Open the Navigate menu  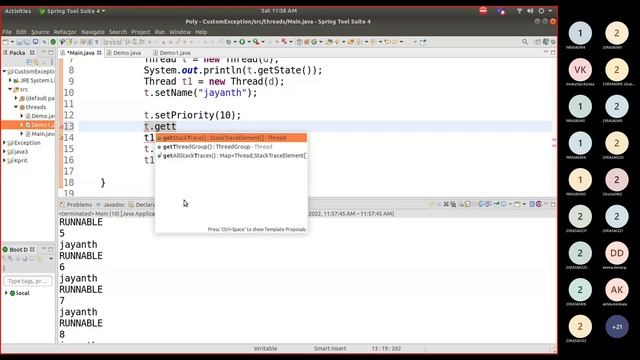93,32
